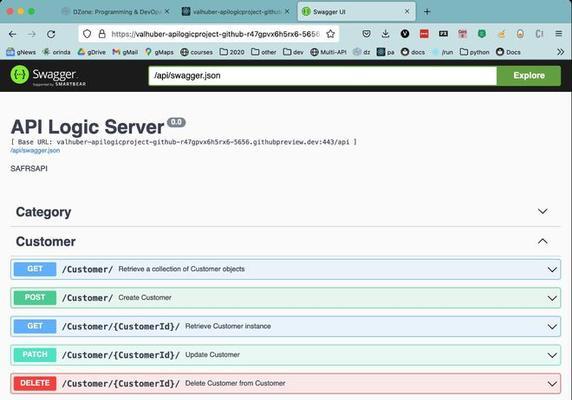
Task: Click the SAFRSAPI description text
Action: (29, 168)
